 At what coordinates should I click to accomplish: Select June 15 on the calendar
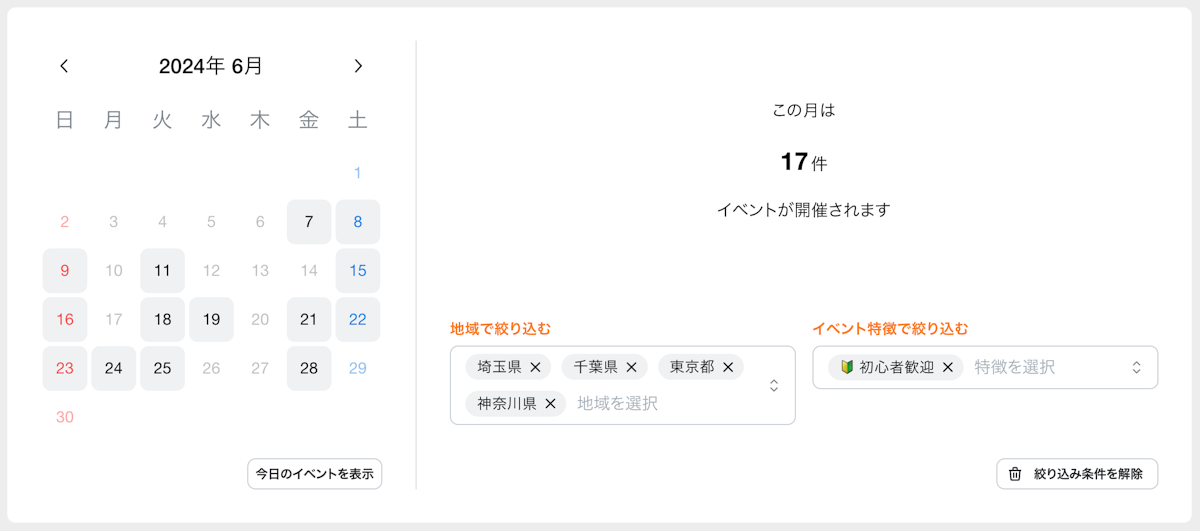357,270
